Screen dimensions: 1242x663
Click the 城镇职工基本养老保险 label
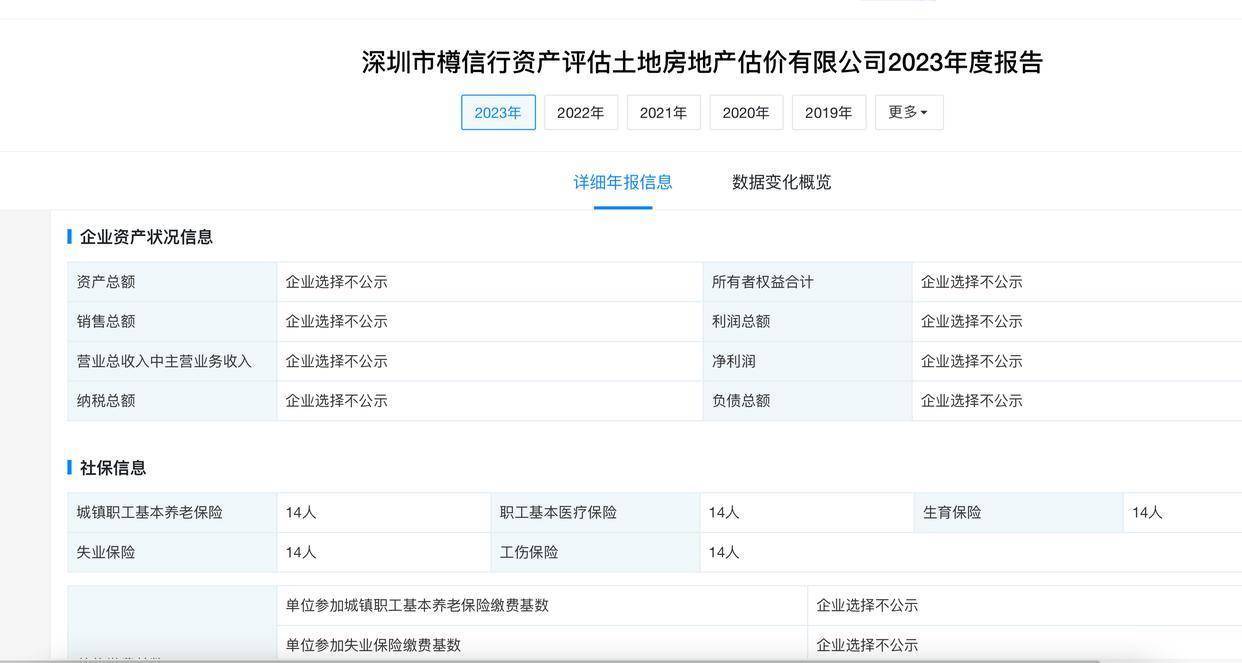[x=150, y=512]
